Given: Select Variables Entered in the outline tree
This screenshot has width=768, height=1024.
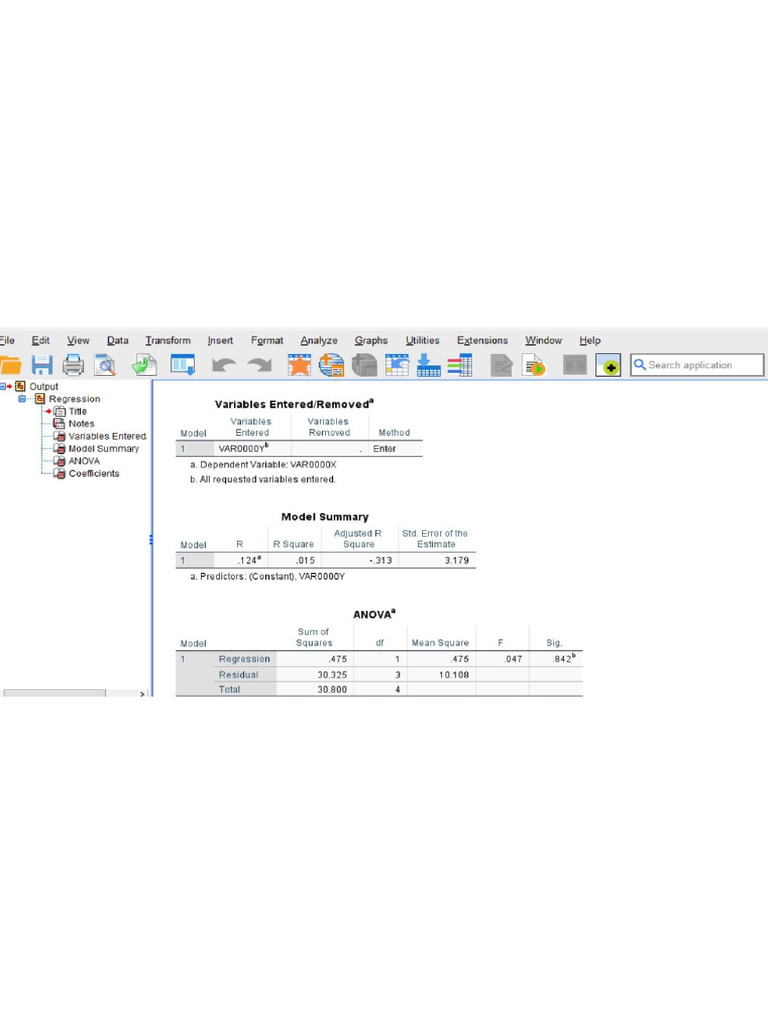Looking at the screenshot, I should [108, 436].
